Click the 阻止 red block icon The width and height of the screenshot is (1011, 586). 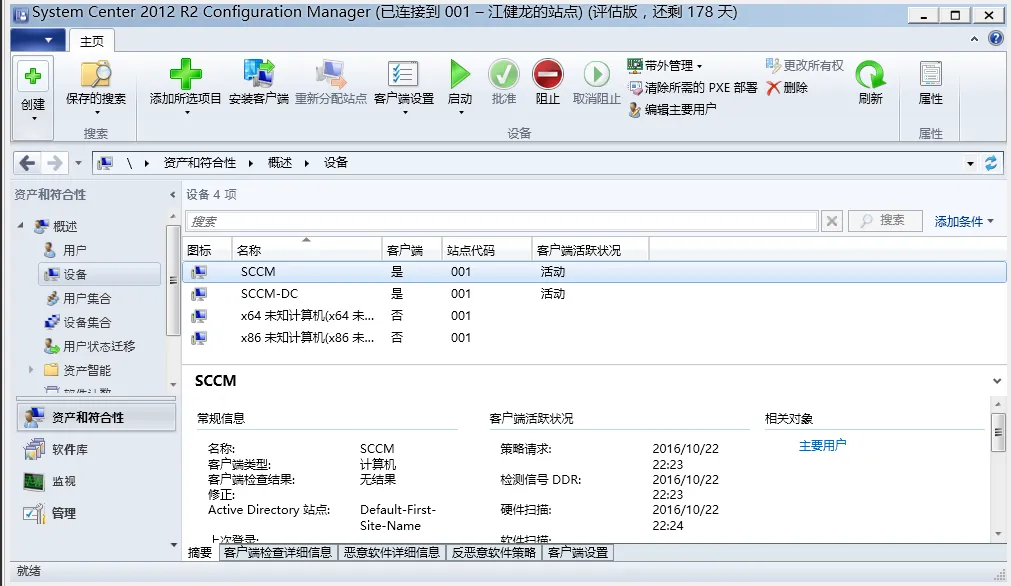click(547, 73)
